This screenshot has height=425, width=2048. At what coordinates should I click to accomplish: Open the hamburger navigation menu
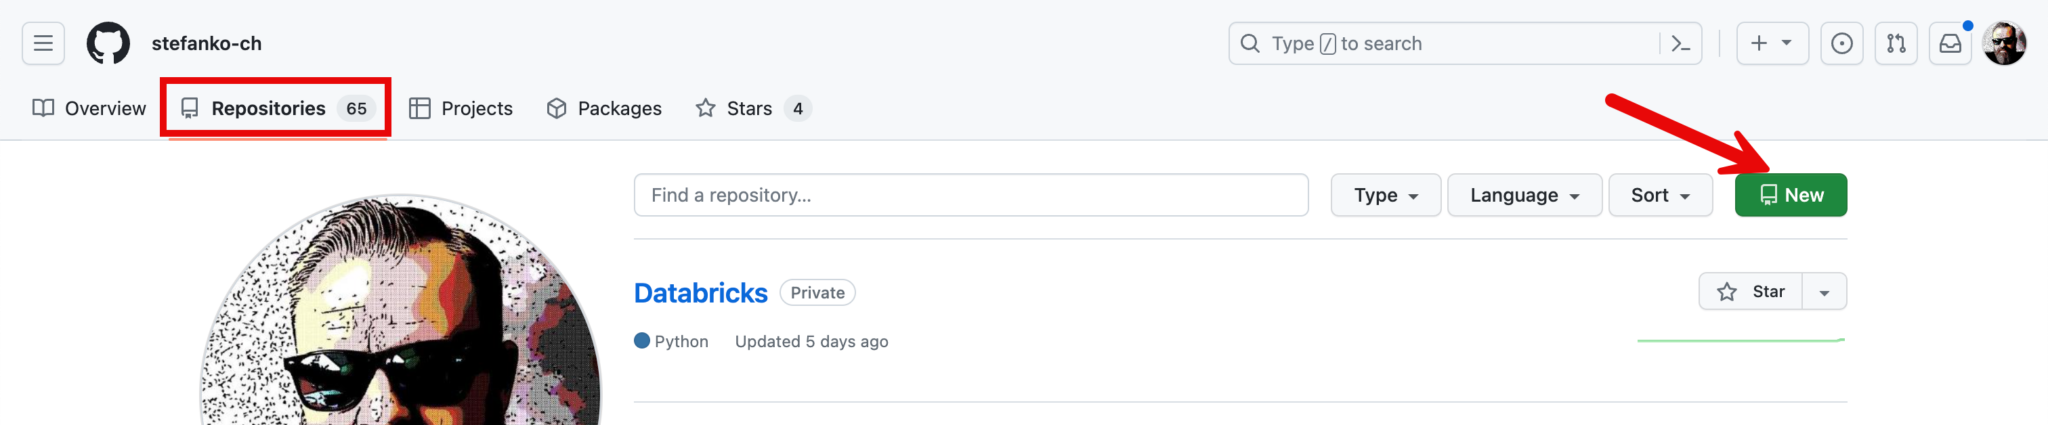coord(43,43)
